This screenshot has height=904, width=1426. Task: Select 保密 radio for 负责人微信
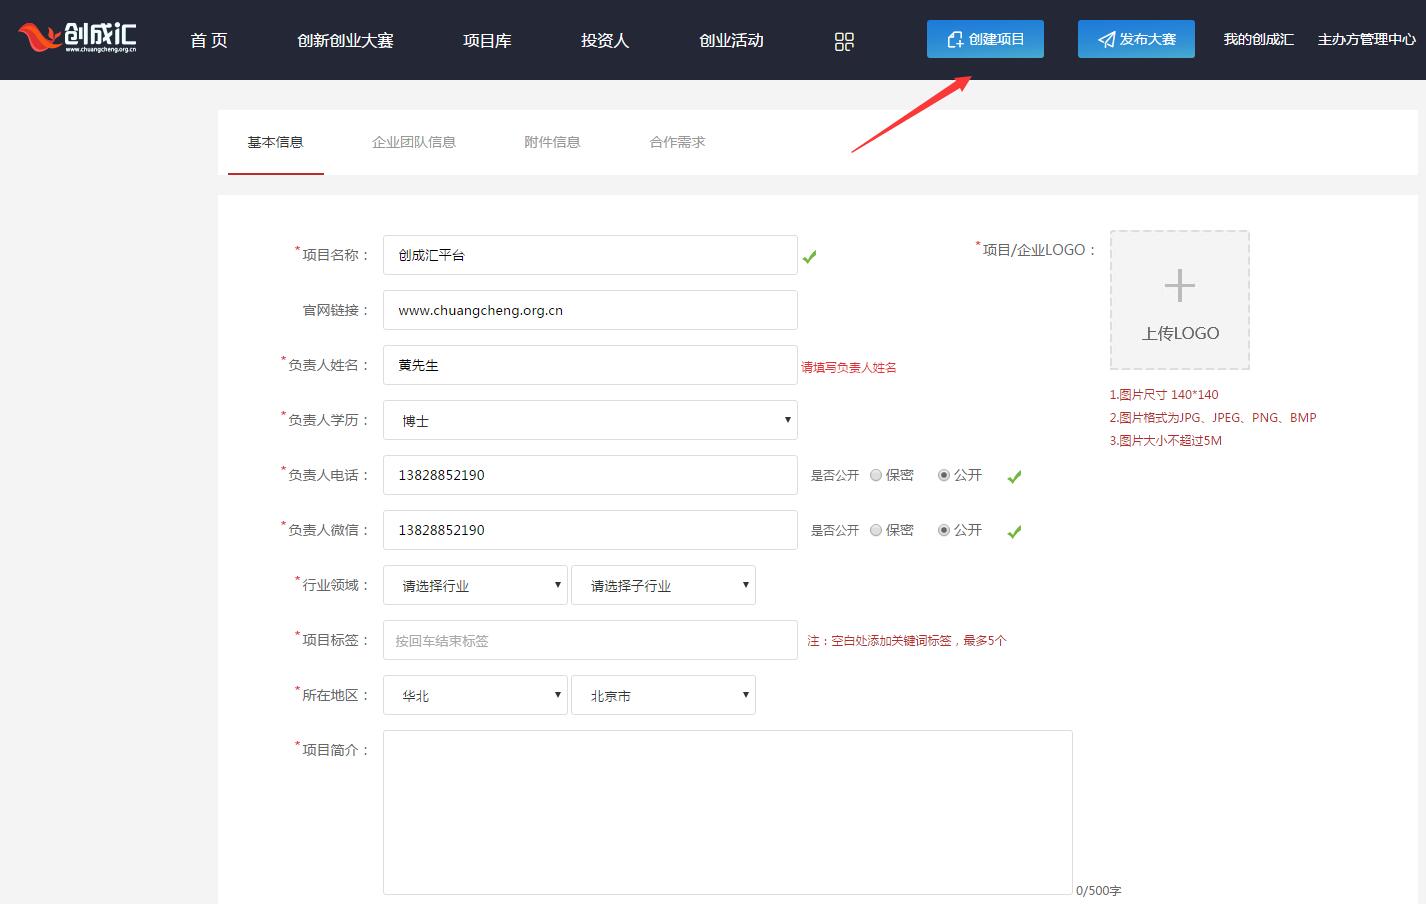pos(876,530)
